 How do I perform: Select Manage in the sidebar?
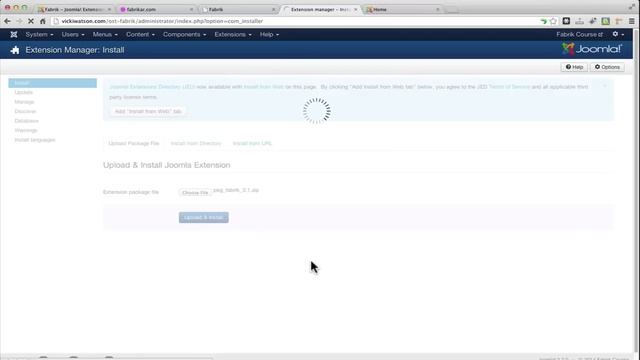pos(24,102)
